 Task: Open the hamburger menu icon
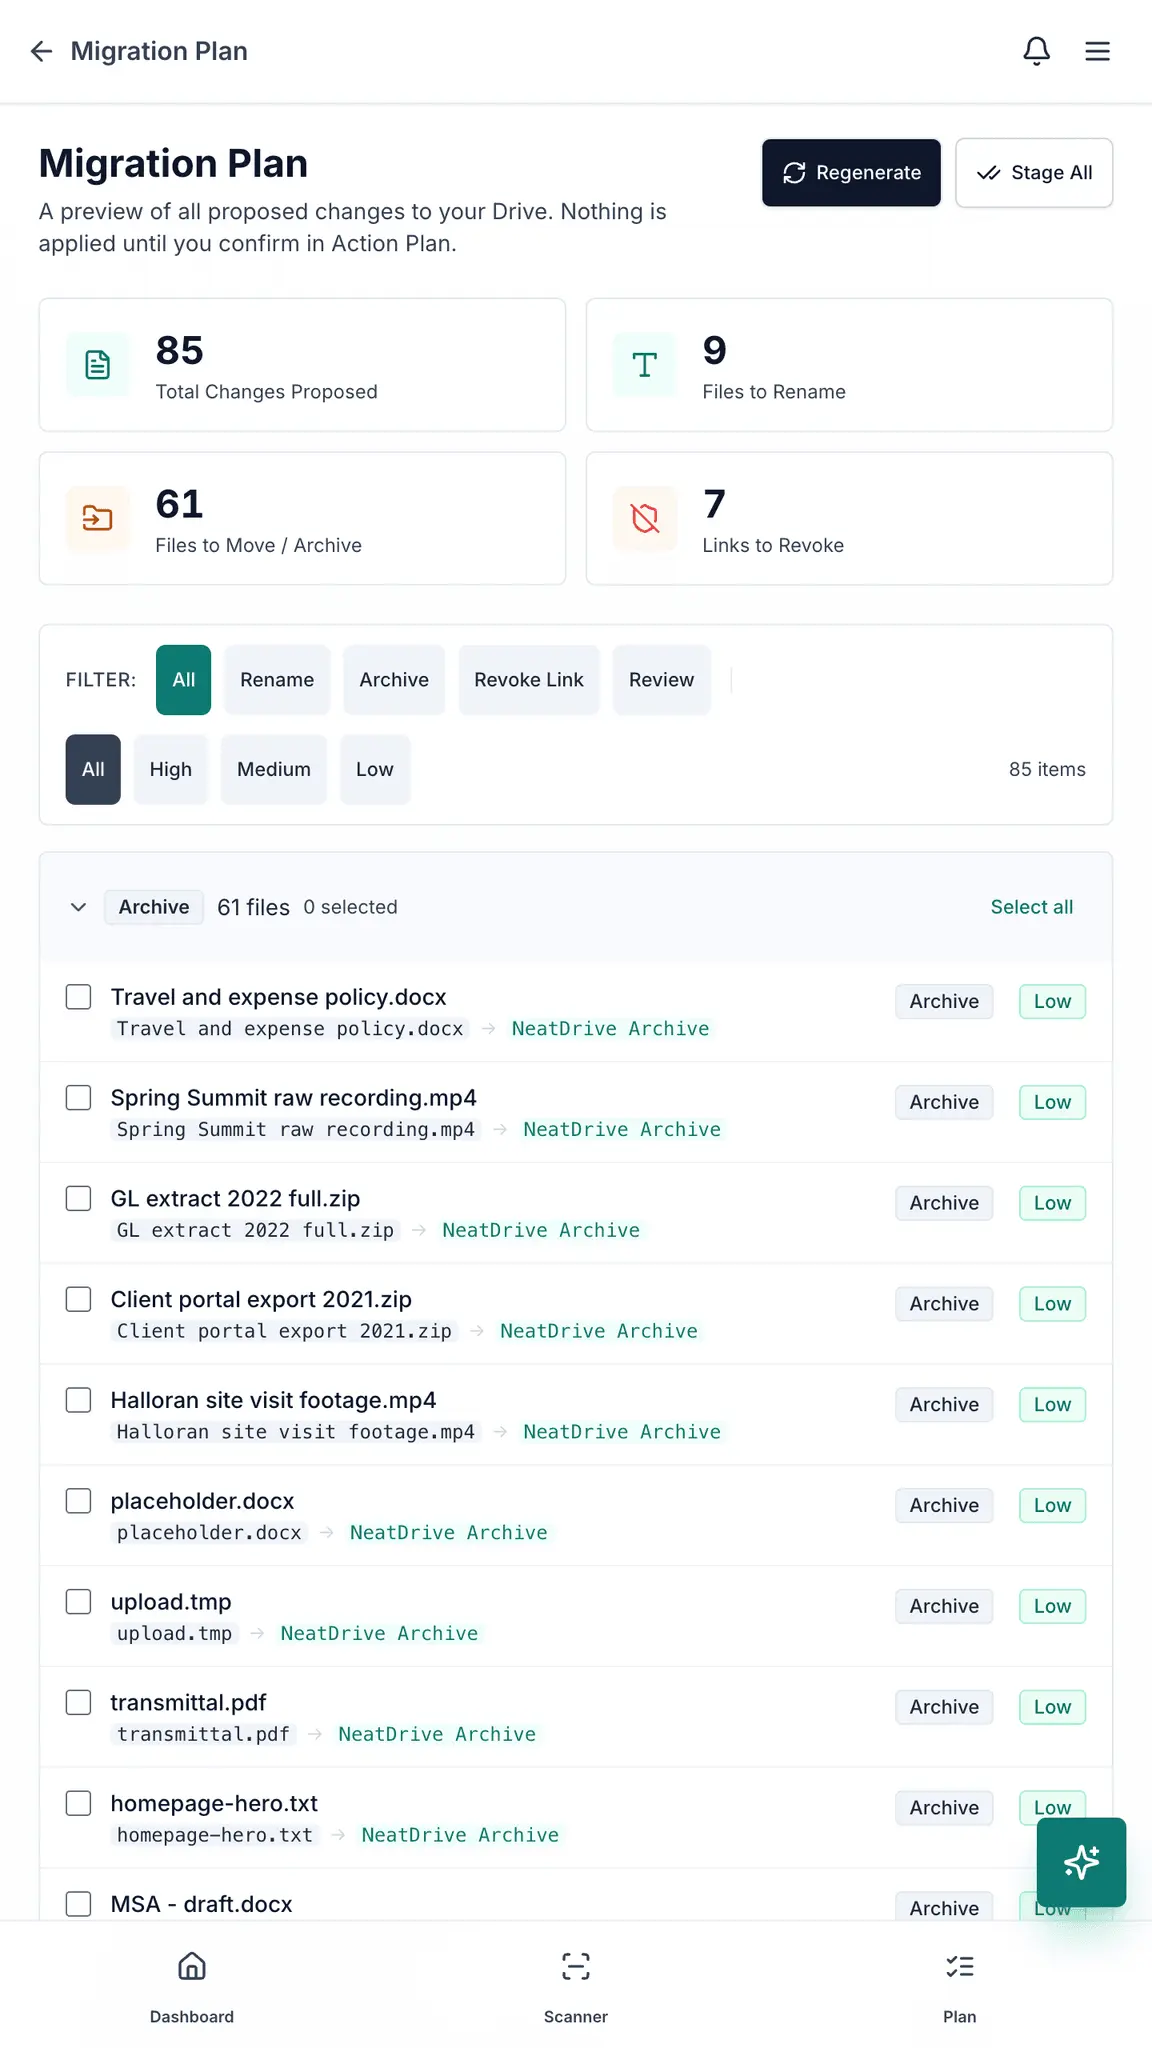coord(1098,51)
